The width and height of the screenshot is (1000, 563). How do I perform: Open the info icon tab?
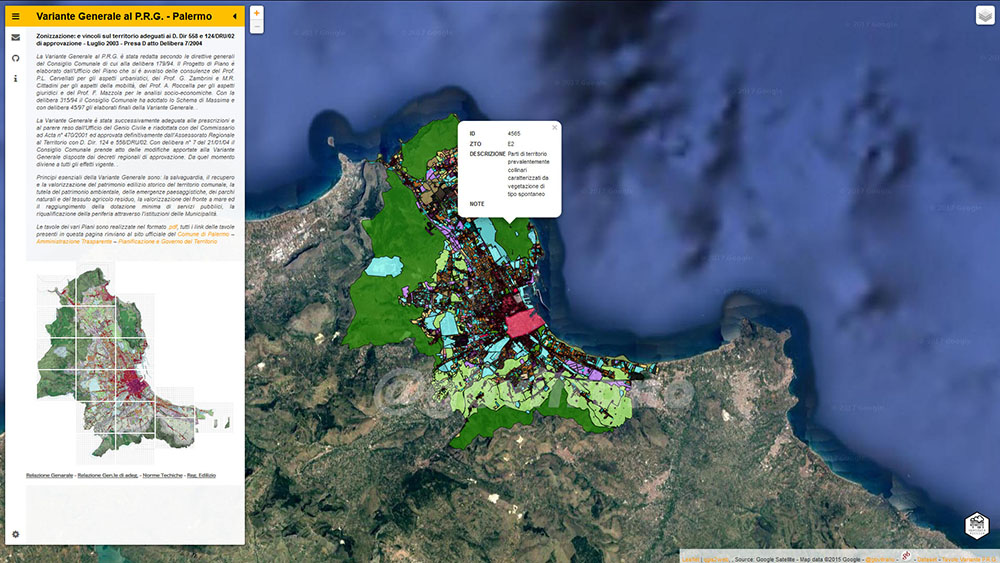click(x=16, y=78)
